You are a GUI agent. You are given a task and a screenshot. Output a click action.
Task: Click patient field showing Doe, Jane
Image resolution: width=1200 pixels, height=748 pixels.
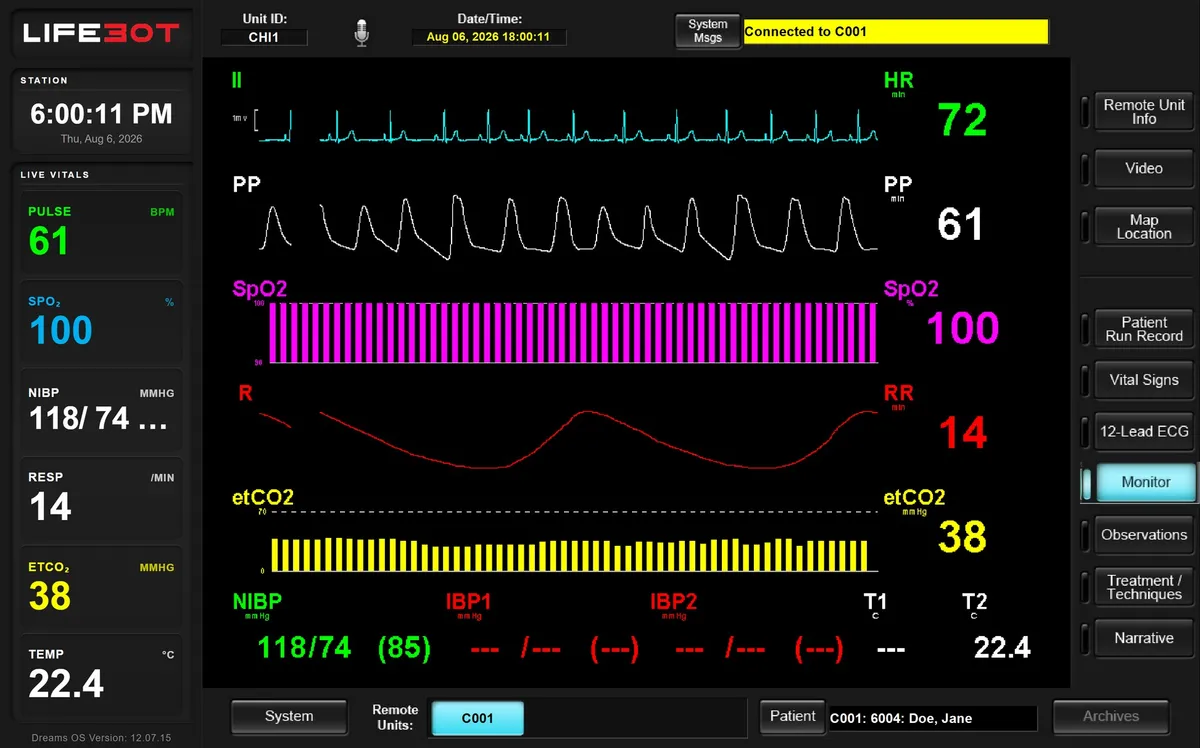pos(933,718)
